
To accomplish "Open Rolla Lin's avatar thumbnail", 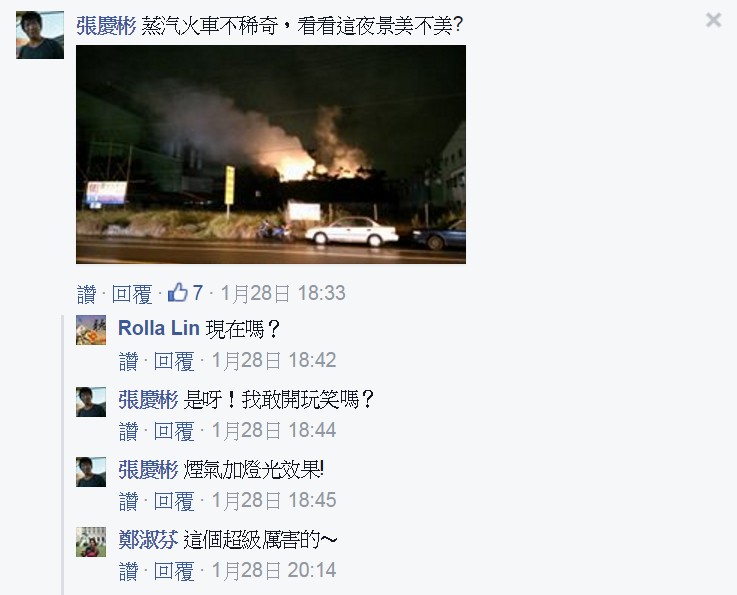I will pyautogui.click(x=91, y=330).
